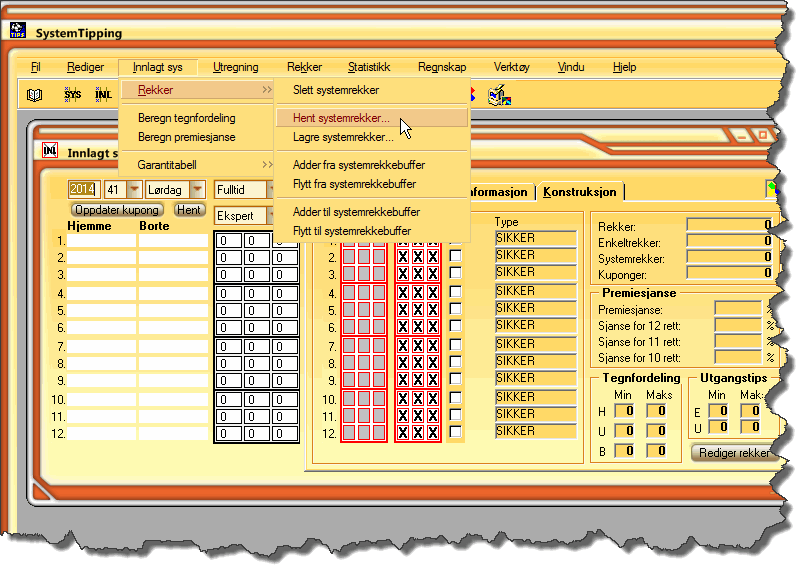
Task: Open the Ekspert dropdown
Action: tap(270, 216)
